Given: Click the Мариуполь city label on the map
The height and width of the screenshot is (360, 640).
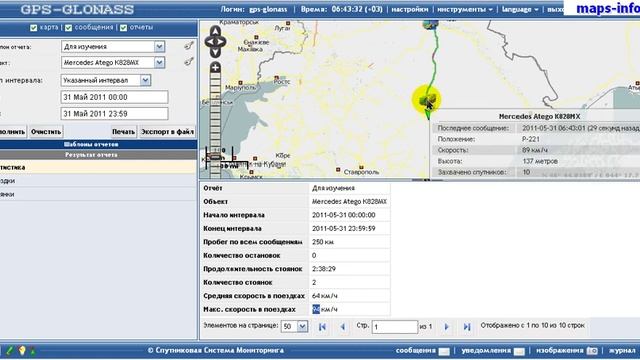Looking at the screenshot, I should [x=240, y=88].
